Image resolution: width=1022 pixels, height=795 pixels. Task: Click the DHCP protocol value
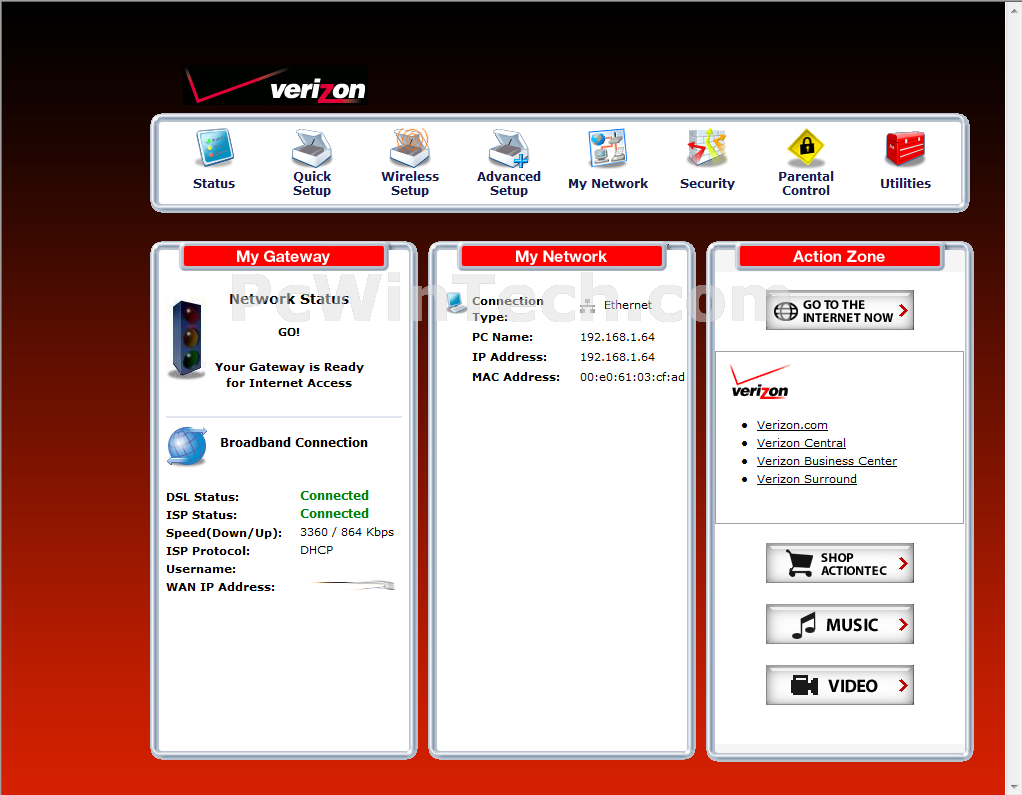(317, 550)
